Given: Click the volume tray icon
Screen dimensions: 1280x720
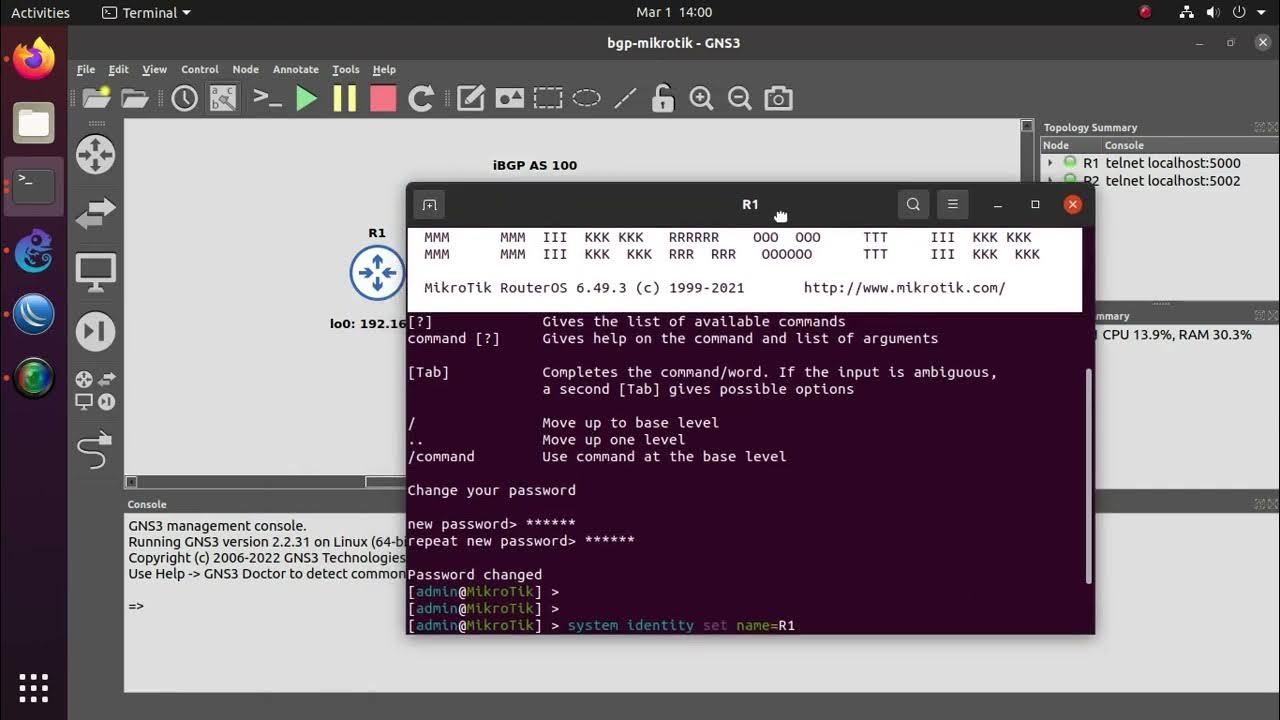Looking at the screenshot, I should point(1213,13).
